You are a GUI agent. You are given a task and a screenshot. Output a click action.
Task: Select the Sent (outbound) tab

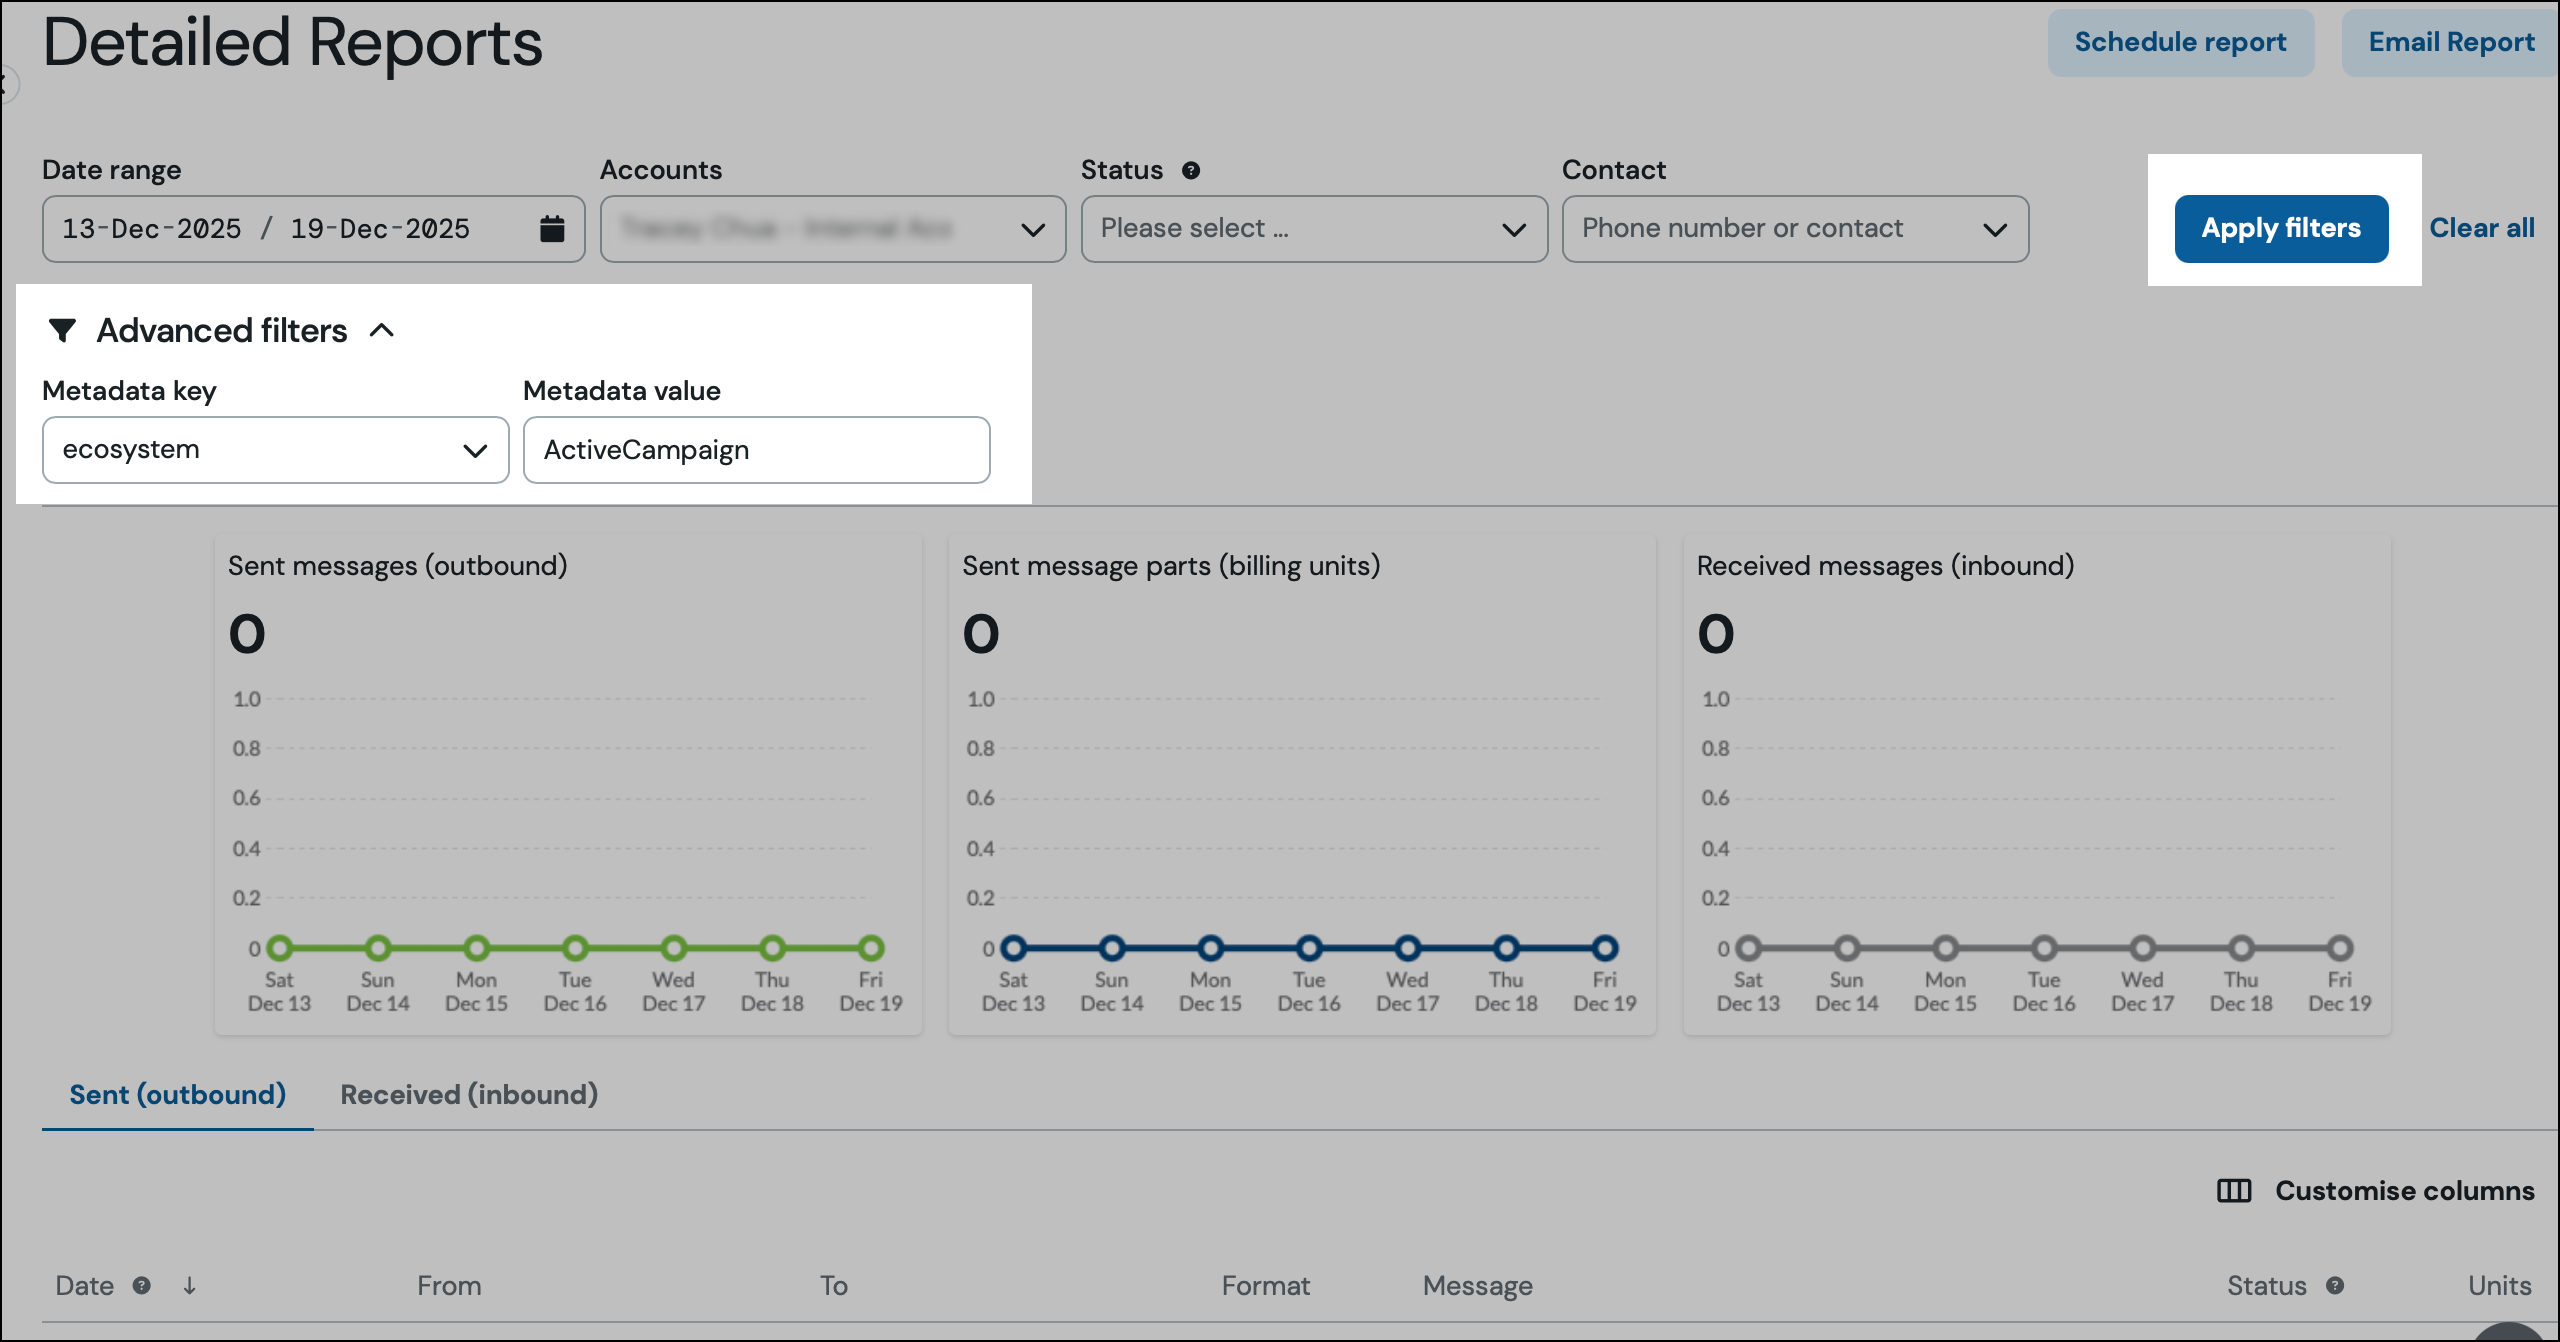click(177, 1094)
